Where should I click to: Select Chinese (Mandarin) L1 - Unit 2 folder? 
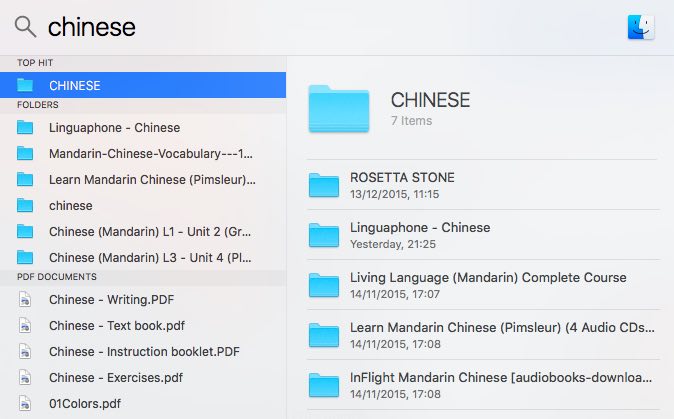152,232
